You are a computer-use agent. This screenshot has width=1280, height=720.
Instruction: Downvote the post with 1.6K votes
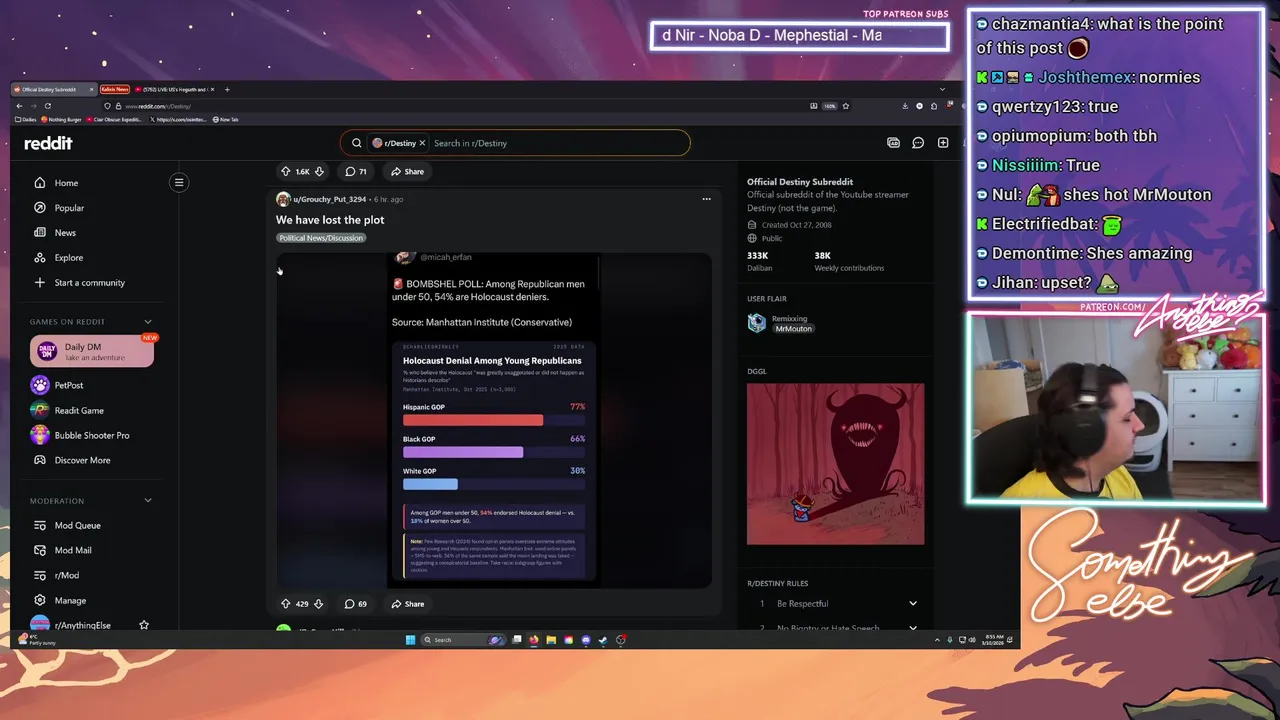(319, 172)
